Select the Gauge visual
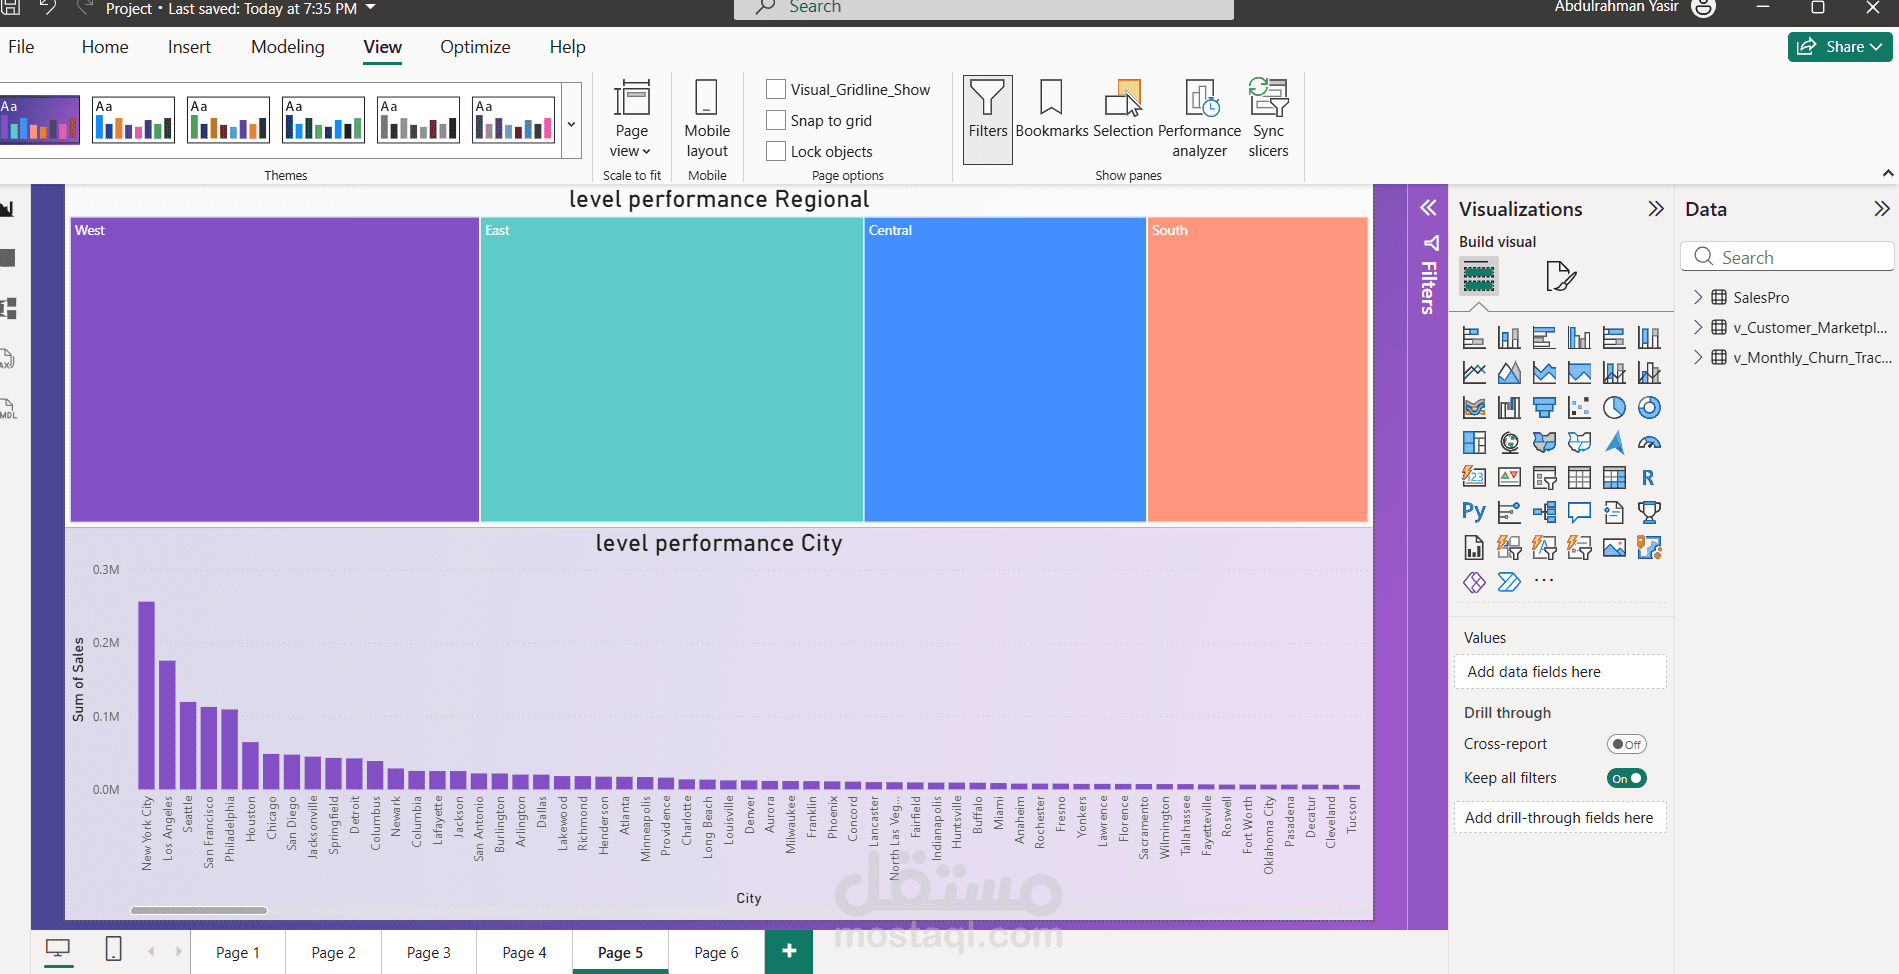Viewport: 1899px width, 974px height. click(1649, 443)
